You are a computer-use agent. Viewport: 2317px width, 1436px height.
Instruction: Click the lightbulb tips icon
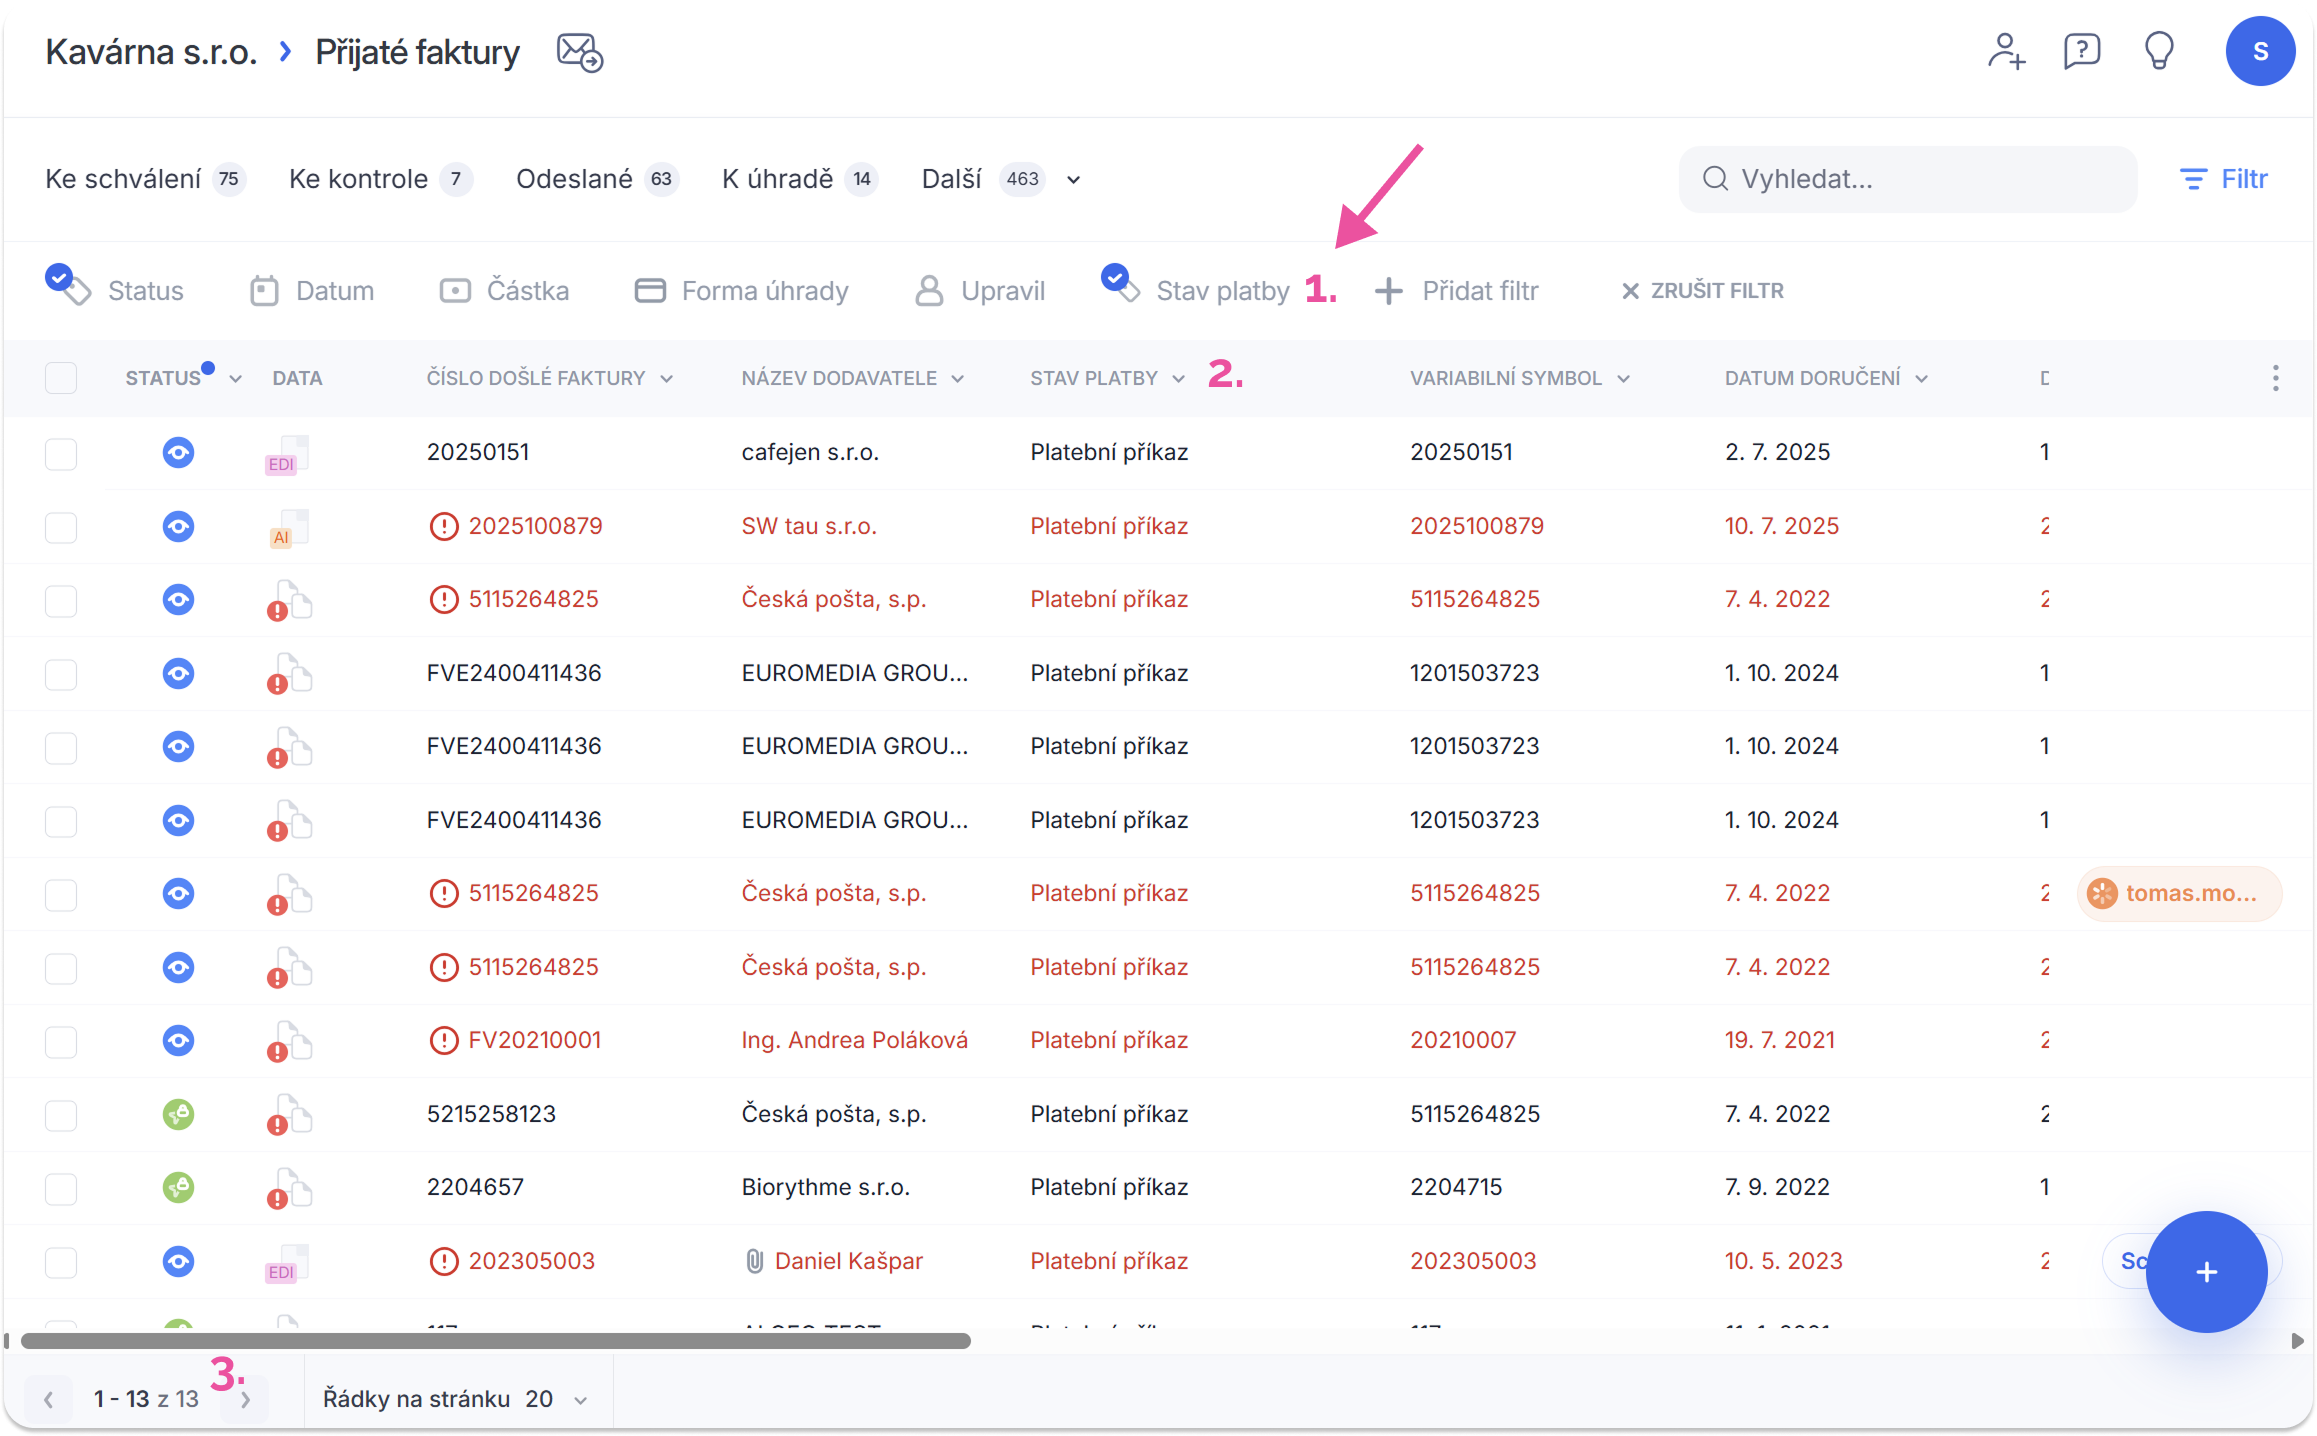pos(2159,51)
